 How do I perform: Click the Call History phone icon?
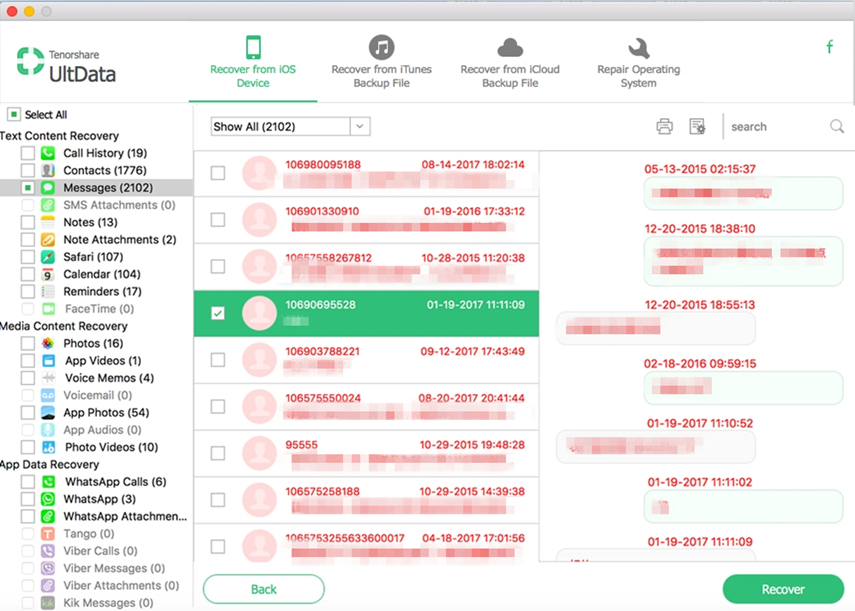click(48, 153)
